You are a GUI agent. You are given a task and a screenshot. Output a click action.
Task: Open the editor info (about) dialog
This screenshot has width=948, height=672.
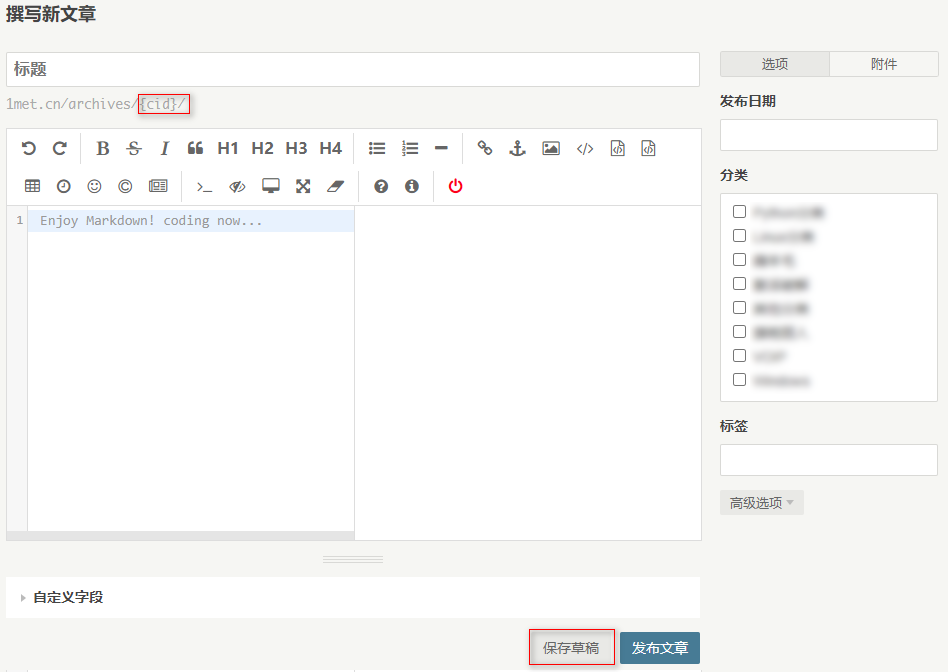pos(412,186)
